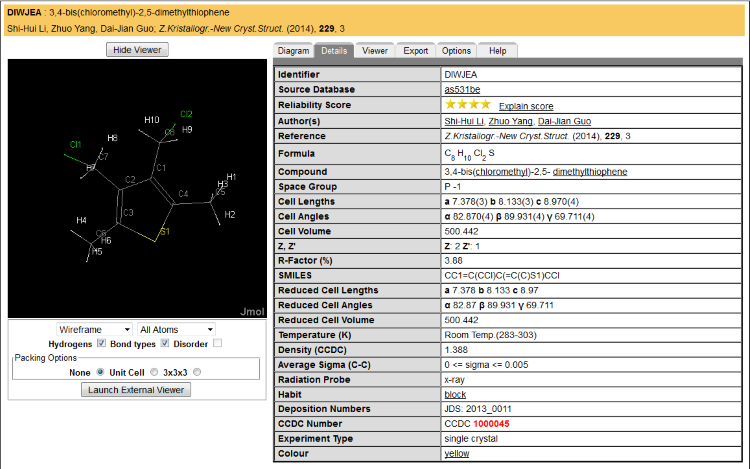This screenshot has height=469, width=750.
Task: Switch to the Diagram tab
Action: pos(293,50)
